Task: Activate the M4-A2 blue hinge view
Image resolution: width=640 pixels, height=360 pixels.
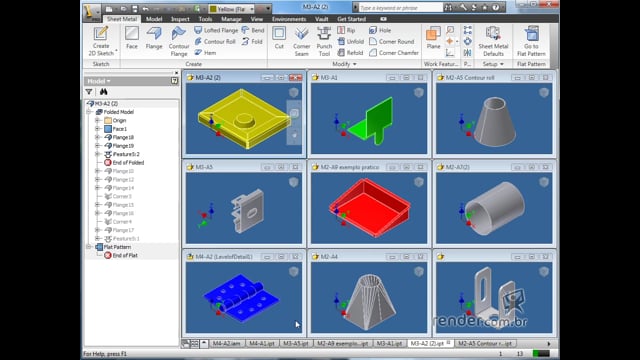Action: point(244,298)
